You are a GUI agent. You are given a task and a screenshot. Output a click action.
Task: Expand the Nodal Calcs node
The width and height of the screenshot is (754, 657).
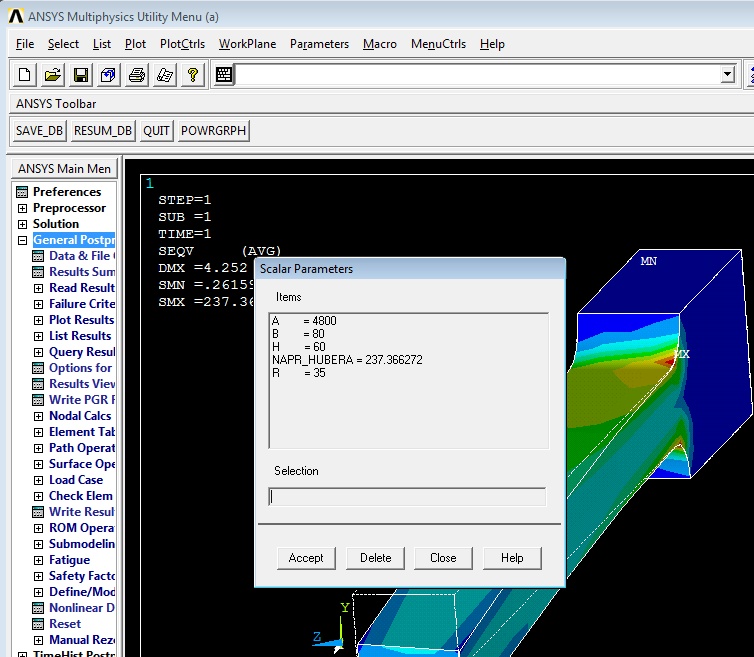pos(38,416)
